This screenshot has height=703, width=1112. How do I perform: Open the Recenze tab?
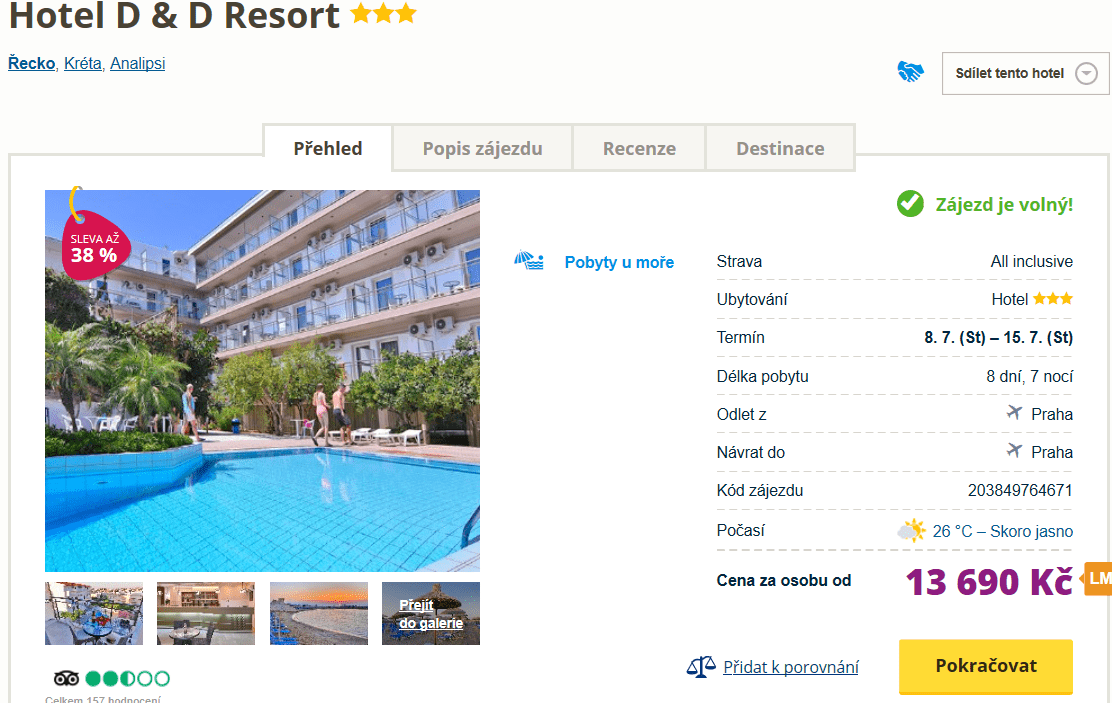click(639, 148)
